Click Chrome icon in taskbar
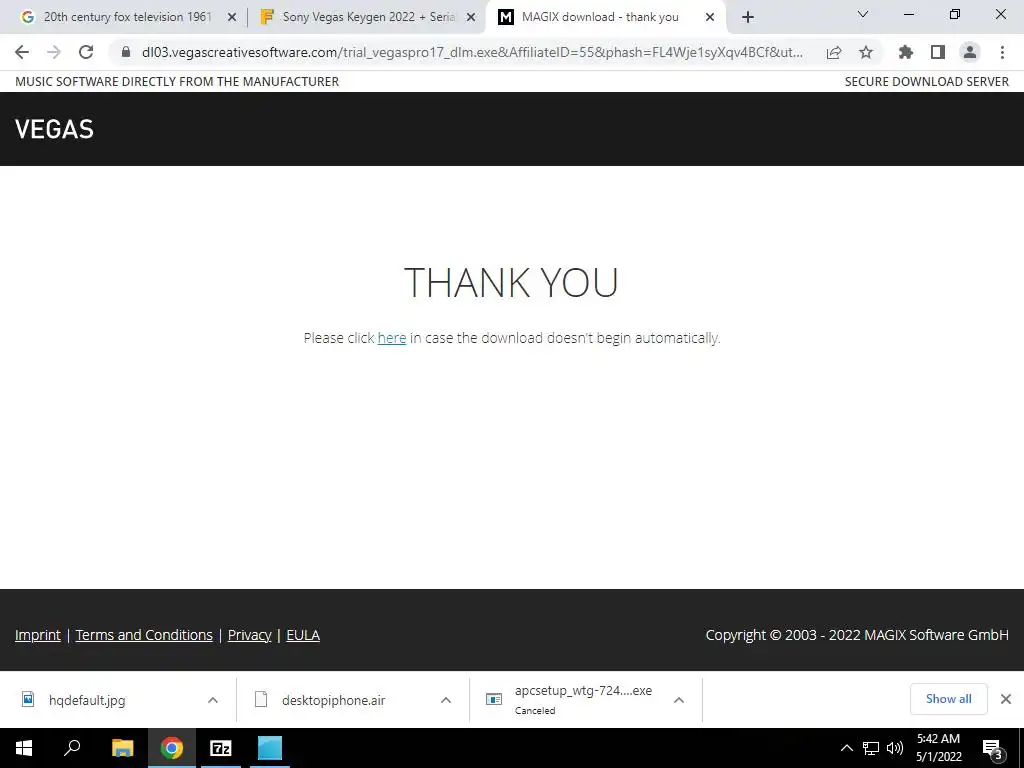Viewport: 1024px width, 768px height. coord(172,748)
